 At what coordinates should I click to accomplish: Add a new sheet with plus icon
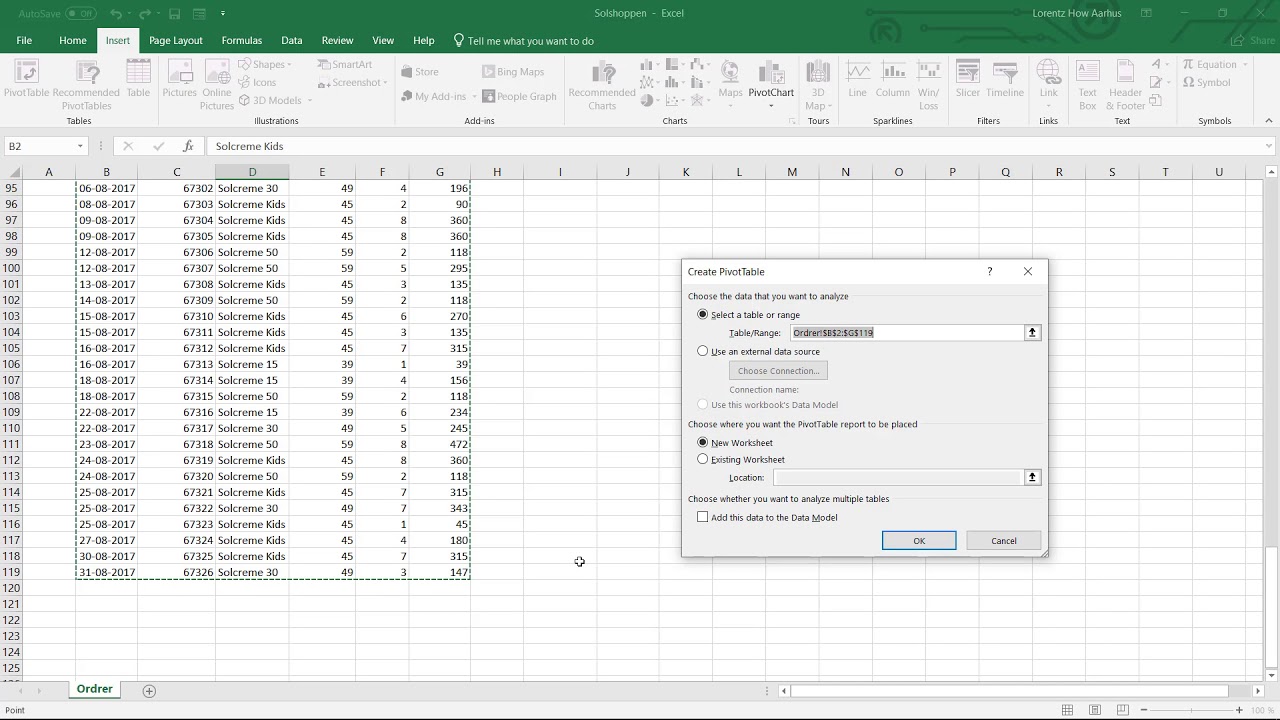(x=149, y=690)
